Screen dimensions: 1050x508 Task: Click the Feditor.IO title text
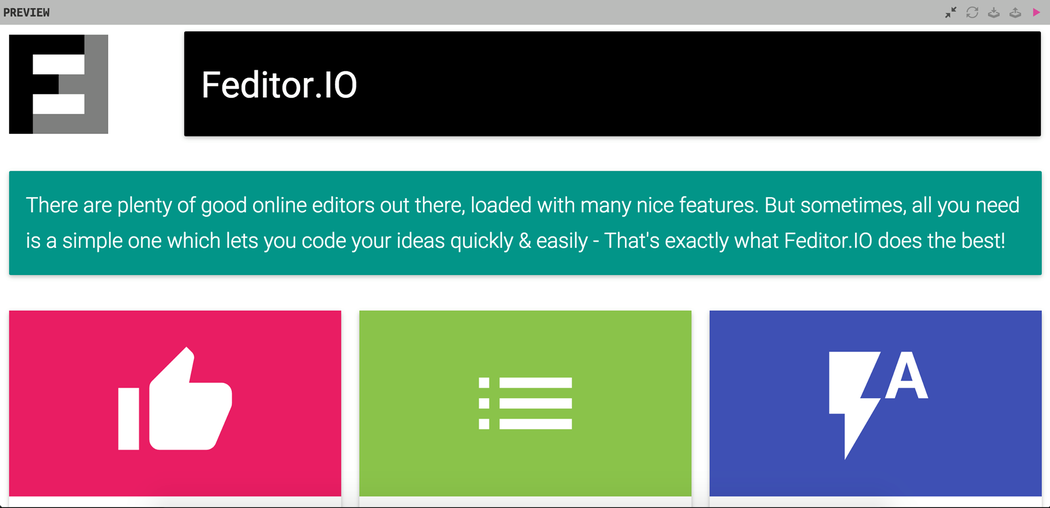tap(279, 85)
